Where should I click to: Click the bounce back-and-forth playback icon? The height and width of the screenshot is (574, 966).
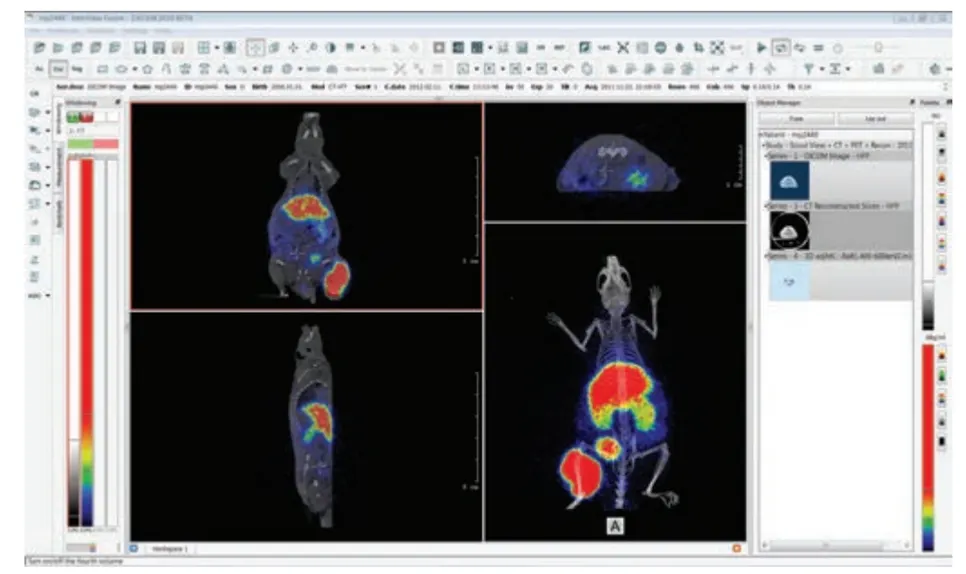800,47
